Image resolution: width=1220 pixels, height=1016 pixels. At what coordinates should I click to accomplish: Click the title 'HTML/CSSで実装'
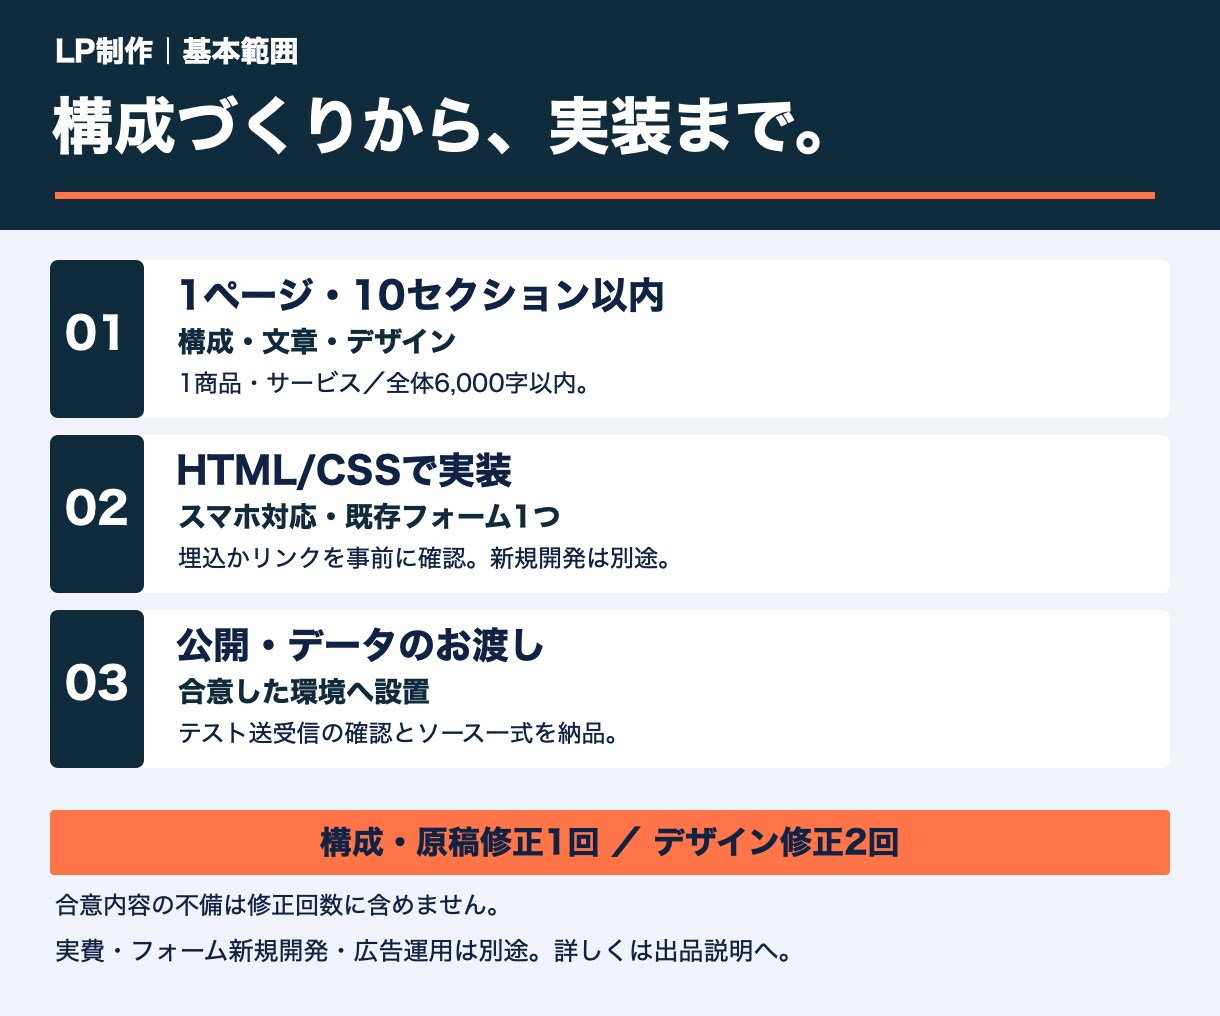tap(344, 470)
